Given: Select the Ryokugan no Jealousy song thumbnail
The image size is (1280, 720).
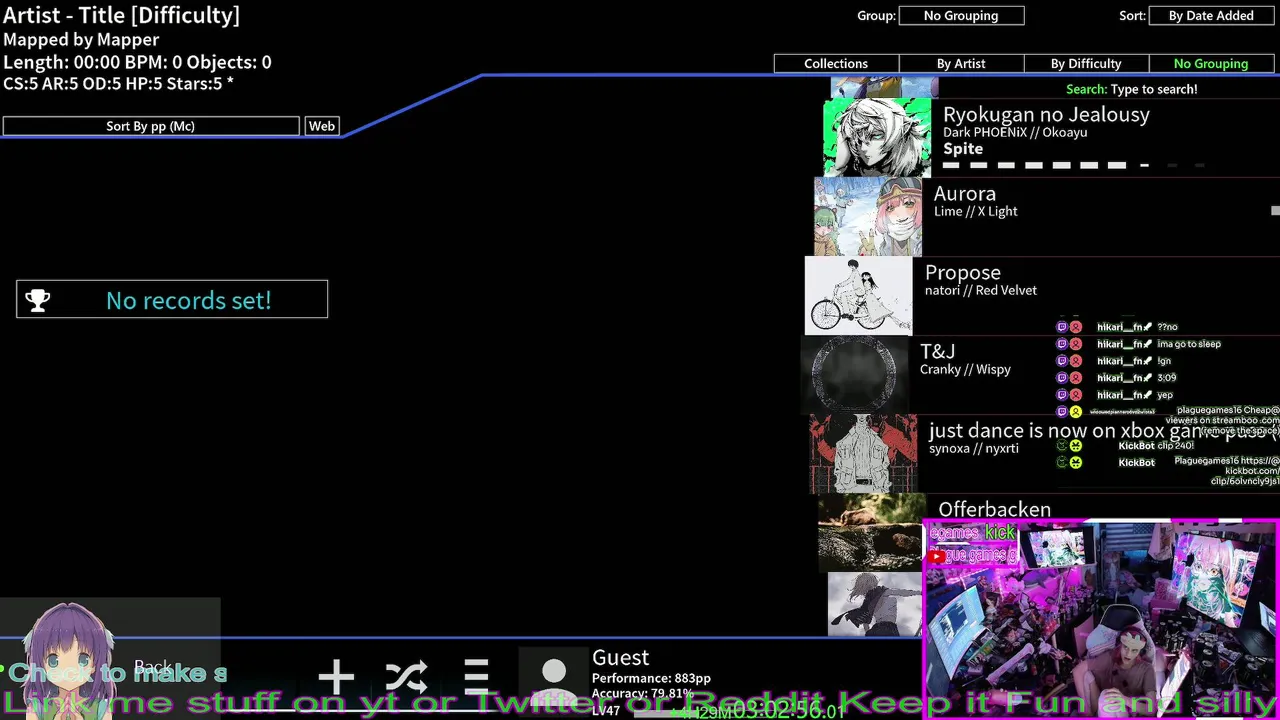Looking at the screenshot, I should (x=877, y=138).
